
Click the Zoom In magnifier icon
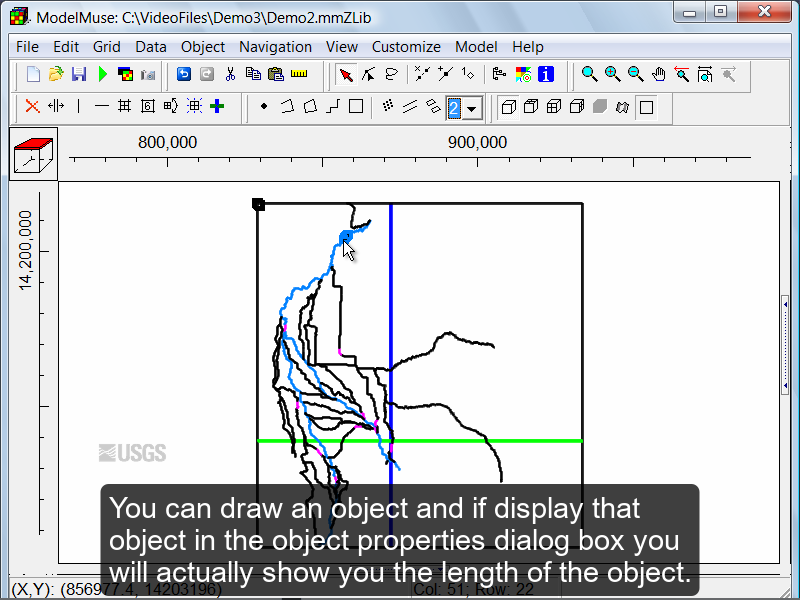(612, 74)
